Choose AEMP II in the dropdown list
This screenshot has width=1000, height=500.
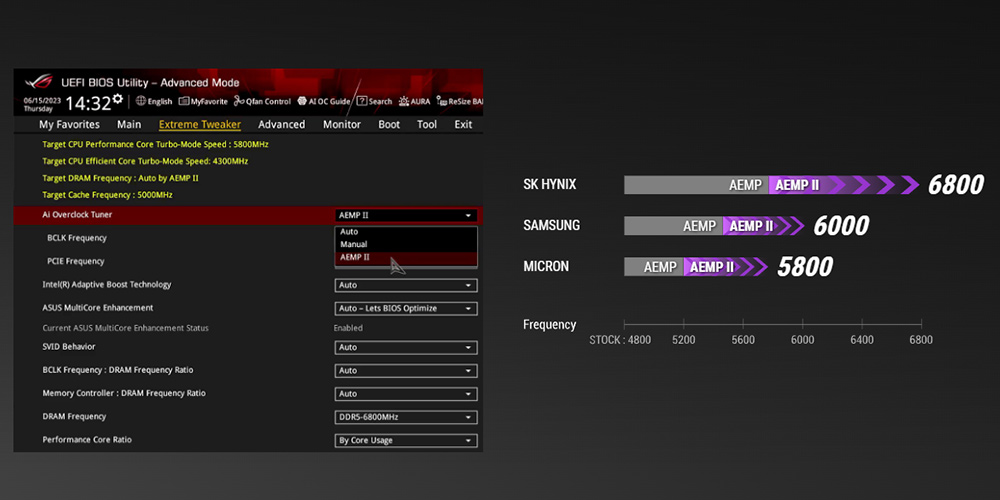point(406,258)
